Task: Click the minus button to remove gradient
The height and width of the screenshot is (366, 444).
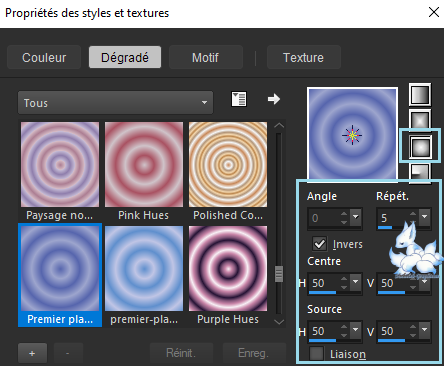Action: [x=68, y=353]
